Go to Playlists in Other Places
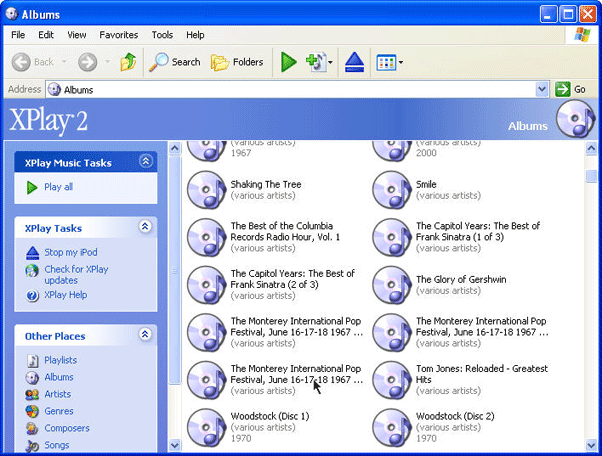The width and height of the screenshot is (602, 456). tap(60, 360)
